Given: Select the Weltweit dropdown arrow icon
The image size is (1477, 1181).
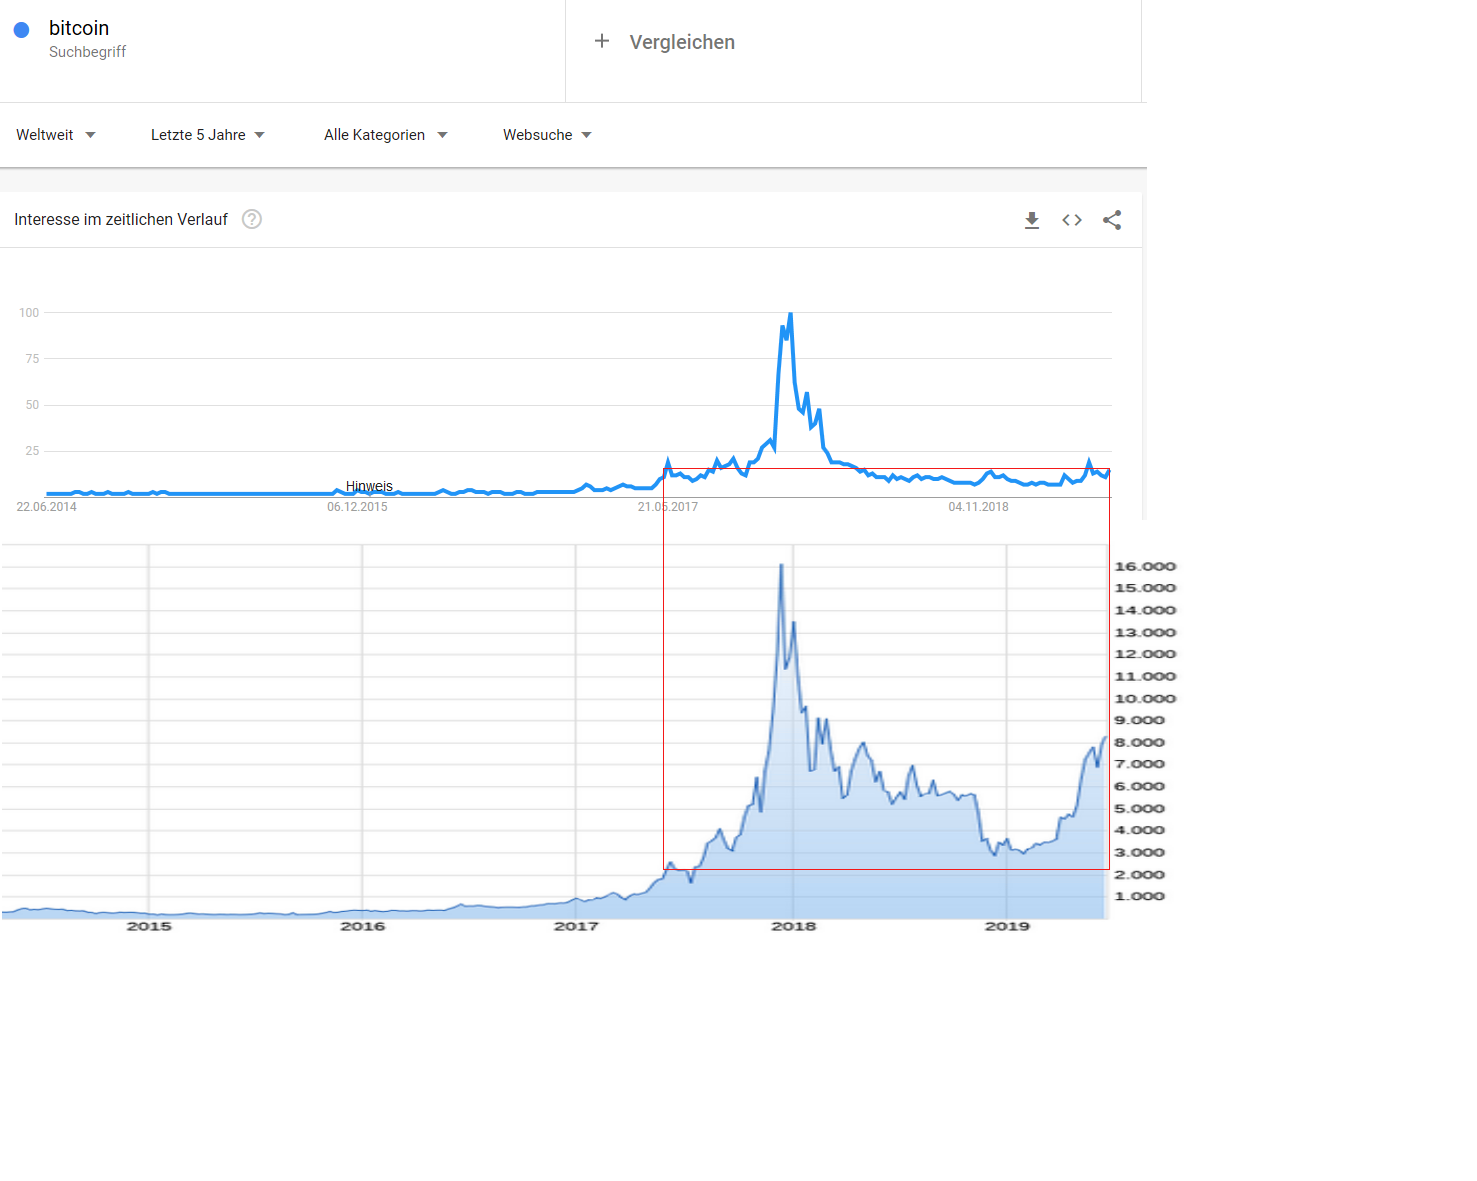Looking at the screenshot, I should [90, 134].
